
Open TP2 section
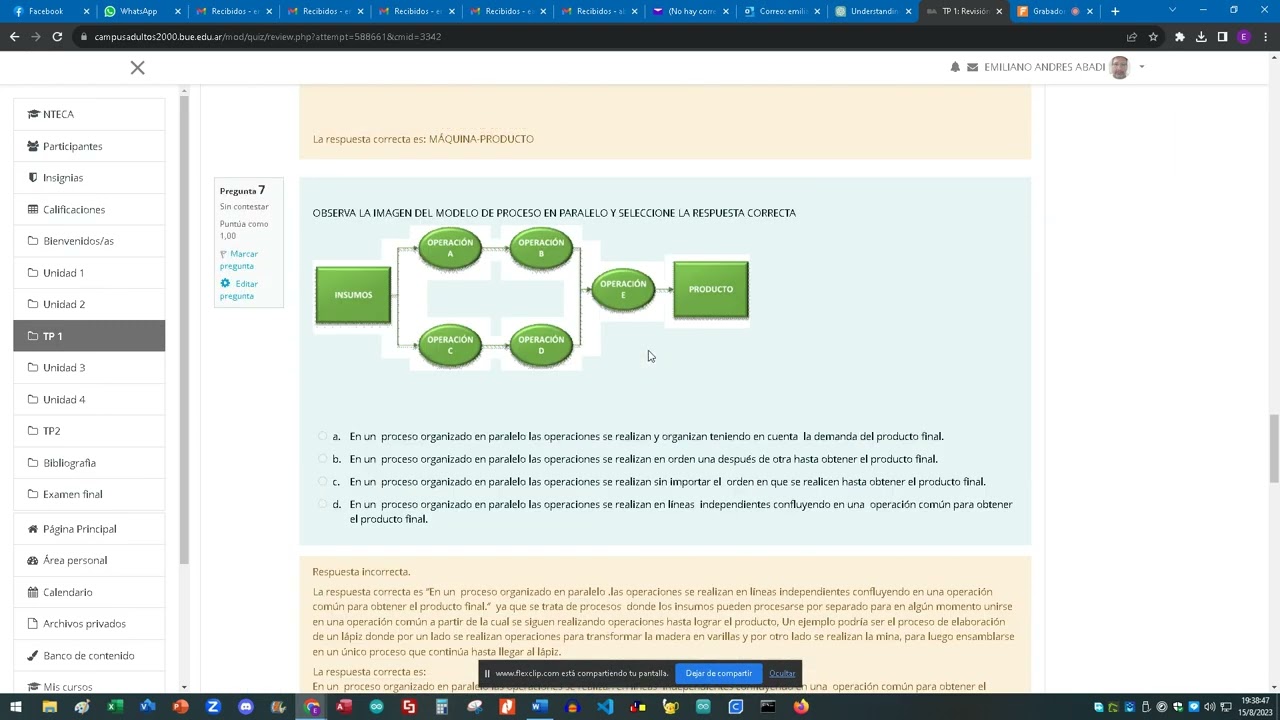click(x=89, y=431)
